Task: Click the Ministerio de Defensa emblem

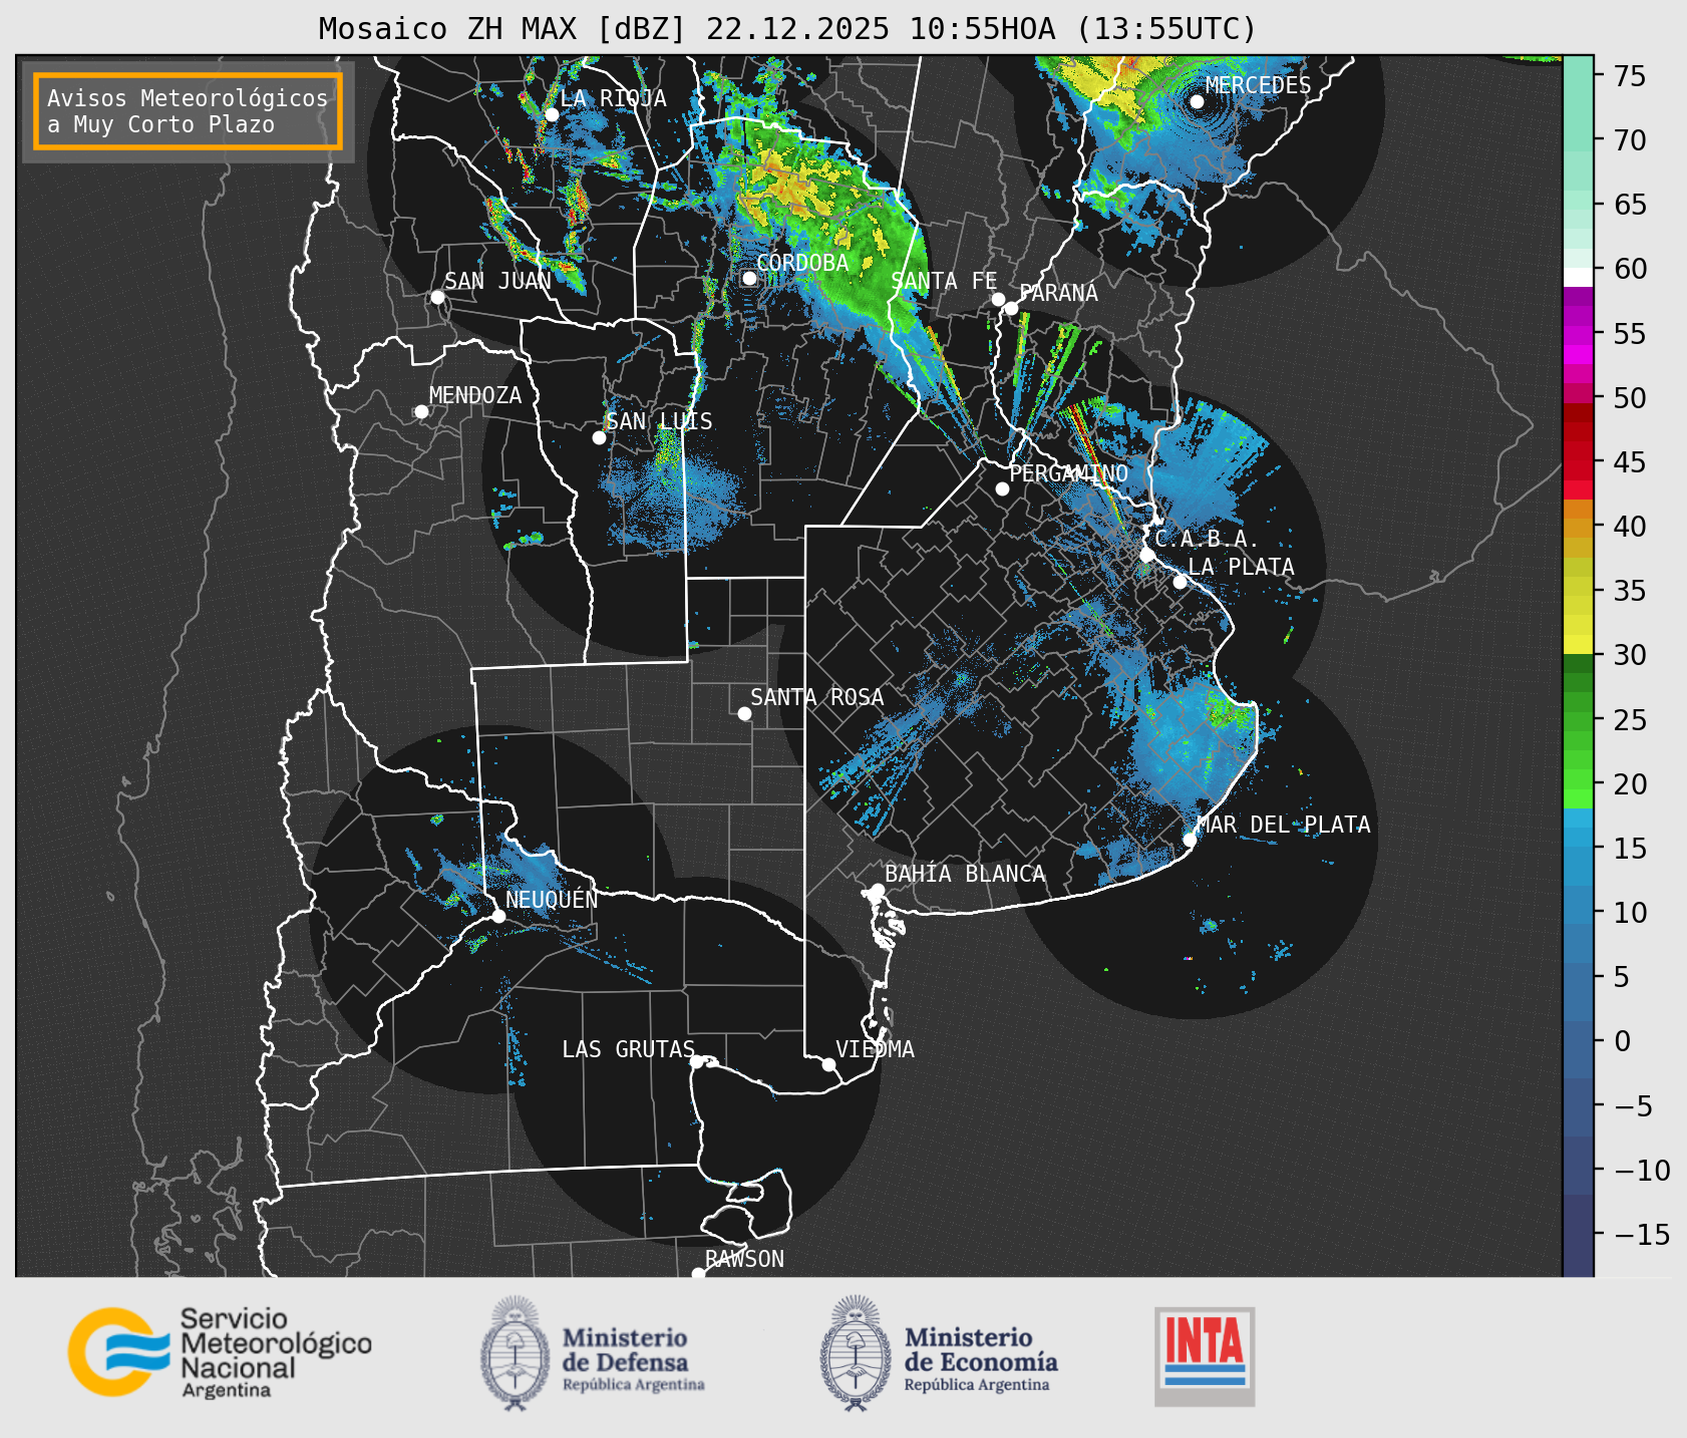Action: (515, 1353)
